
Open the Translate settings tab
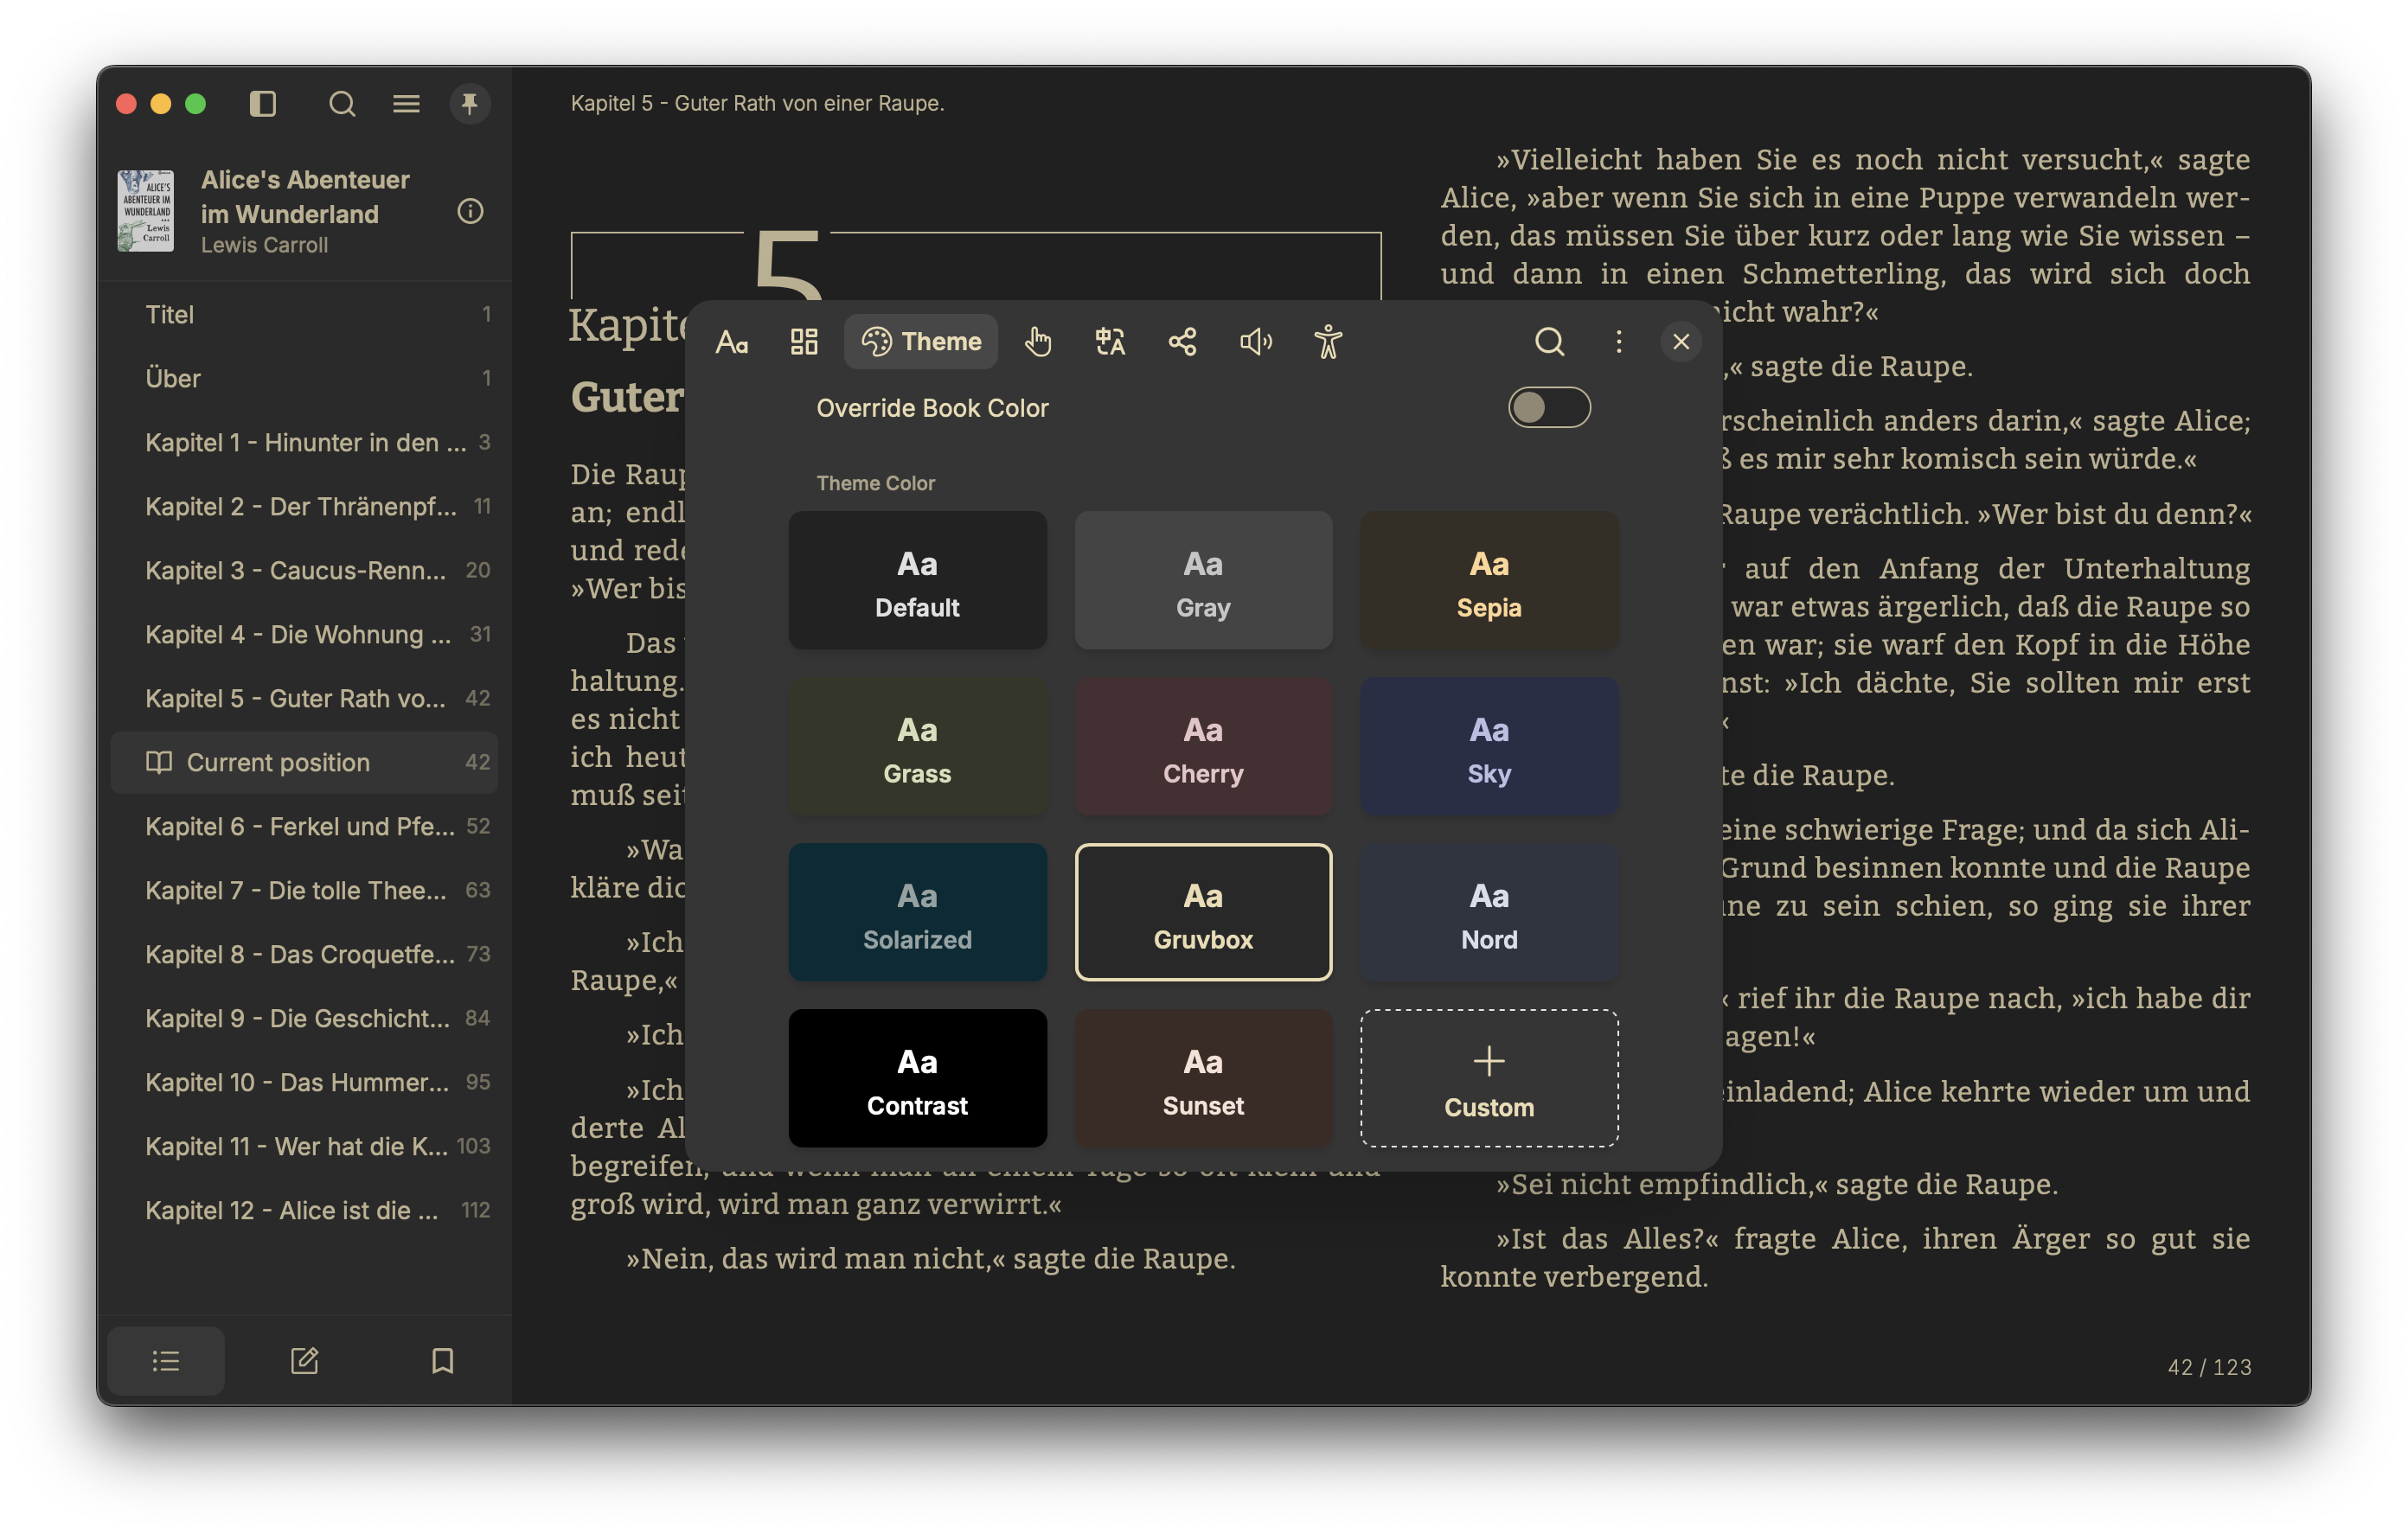click(x=1110, y=342)
